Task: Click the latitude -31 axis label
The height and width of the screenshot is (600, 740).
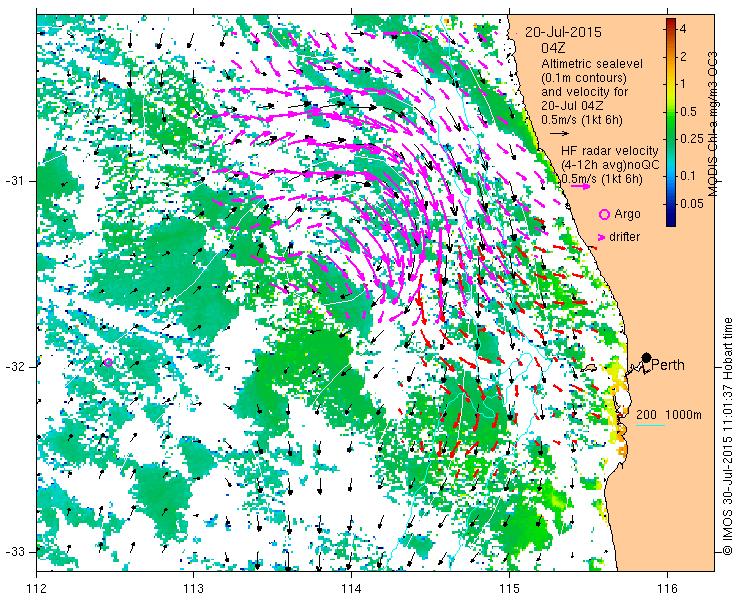Action: (14, 181)
